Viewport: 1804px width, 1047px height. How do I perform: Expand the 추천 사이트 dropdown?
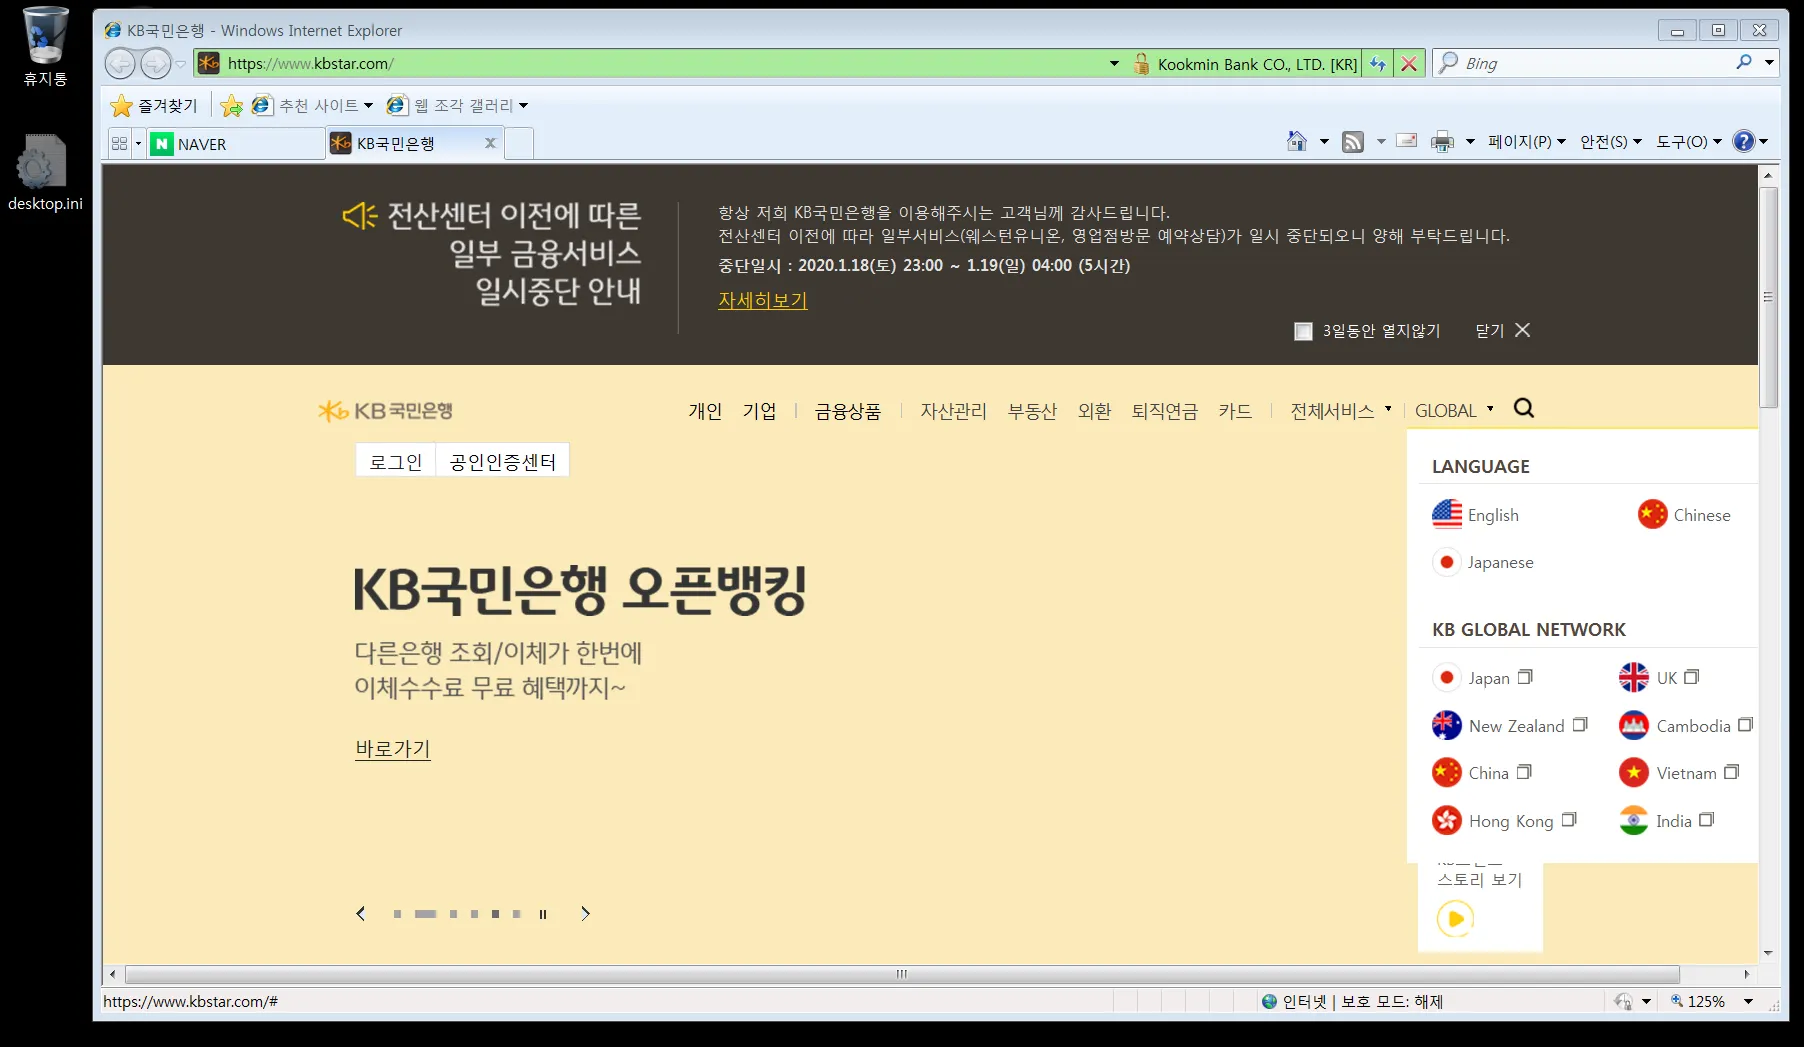368,106
